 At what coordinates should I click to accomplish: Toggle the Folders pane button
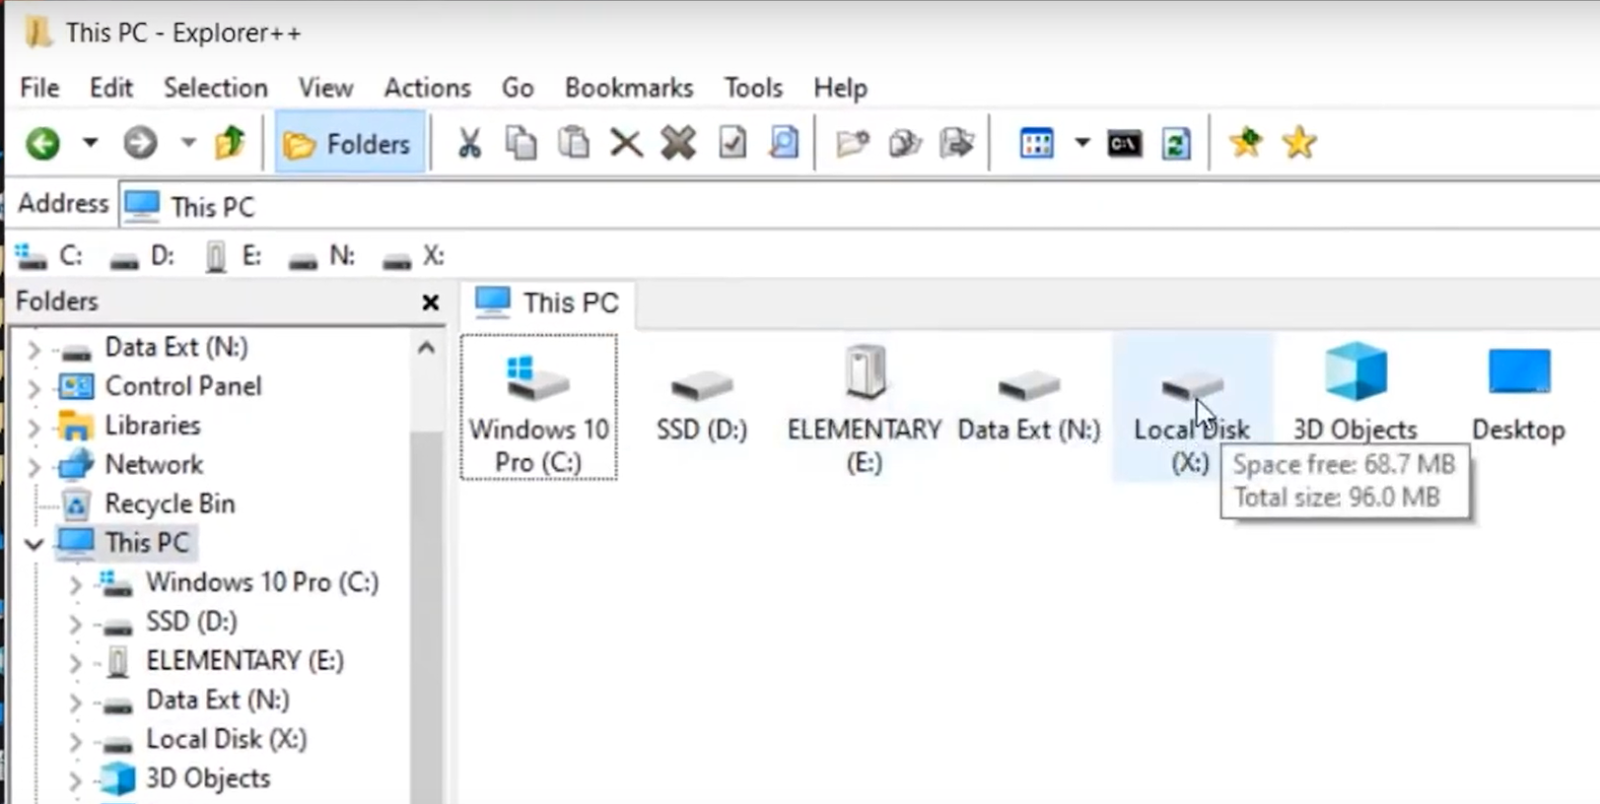(348, 144)
